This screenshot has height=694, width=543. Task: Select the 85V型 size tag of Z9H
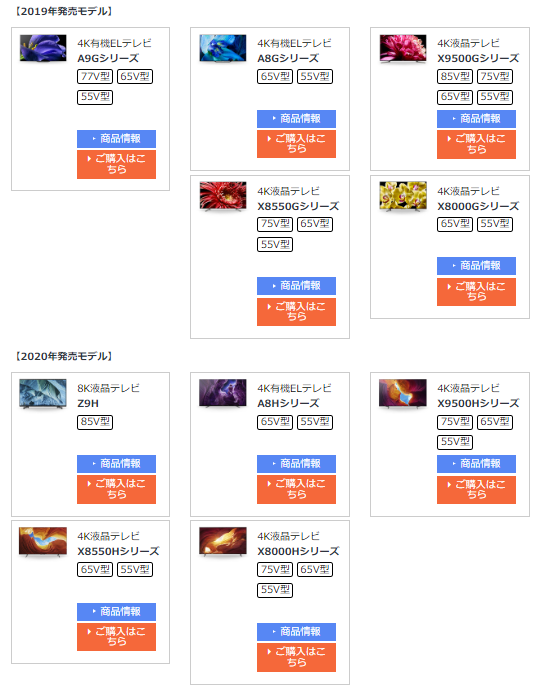point(95,422)
